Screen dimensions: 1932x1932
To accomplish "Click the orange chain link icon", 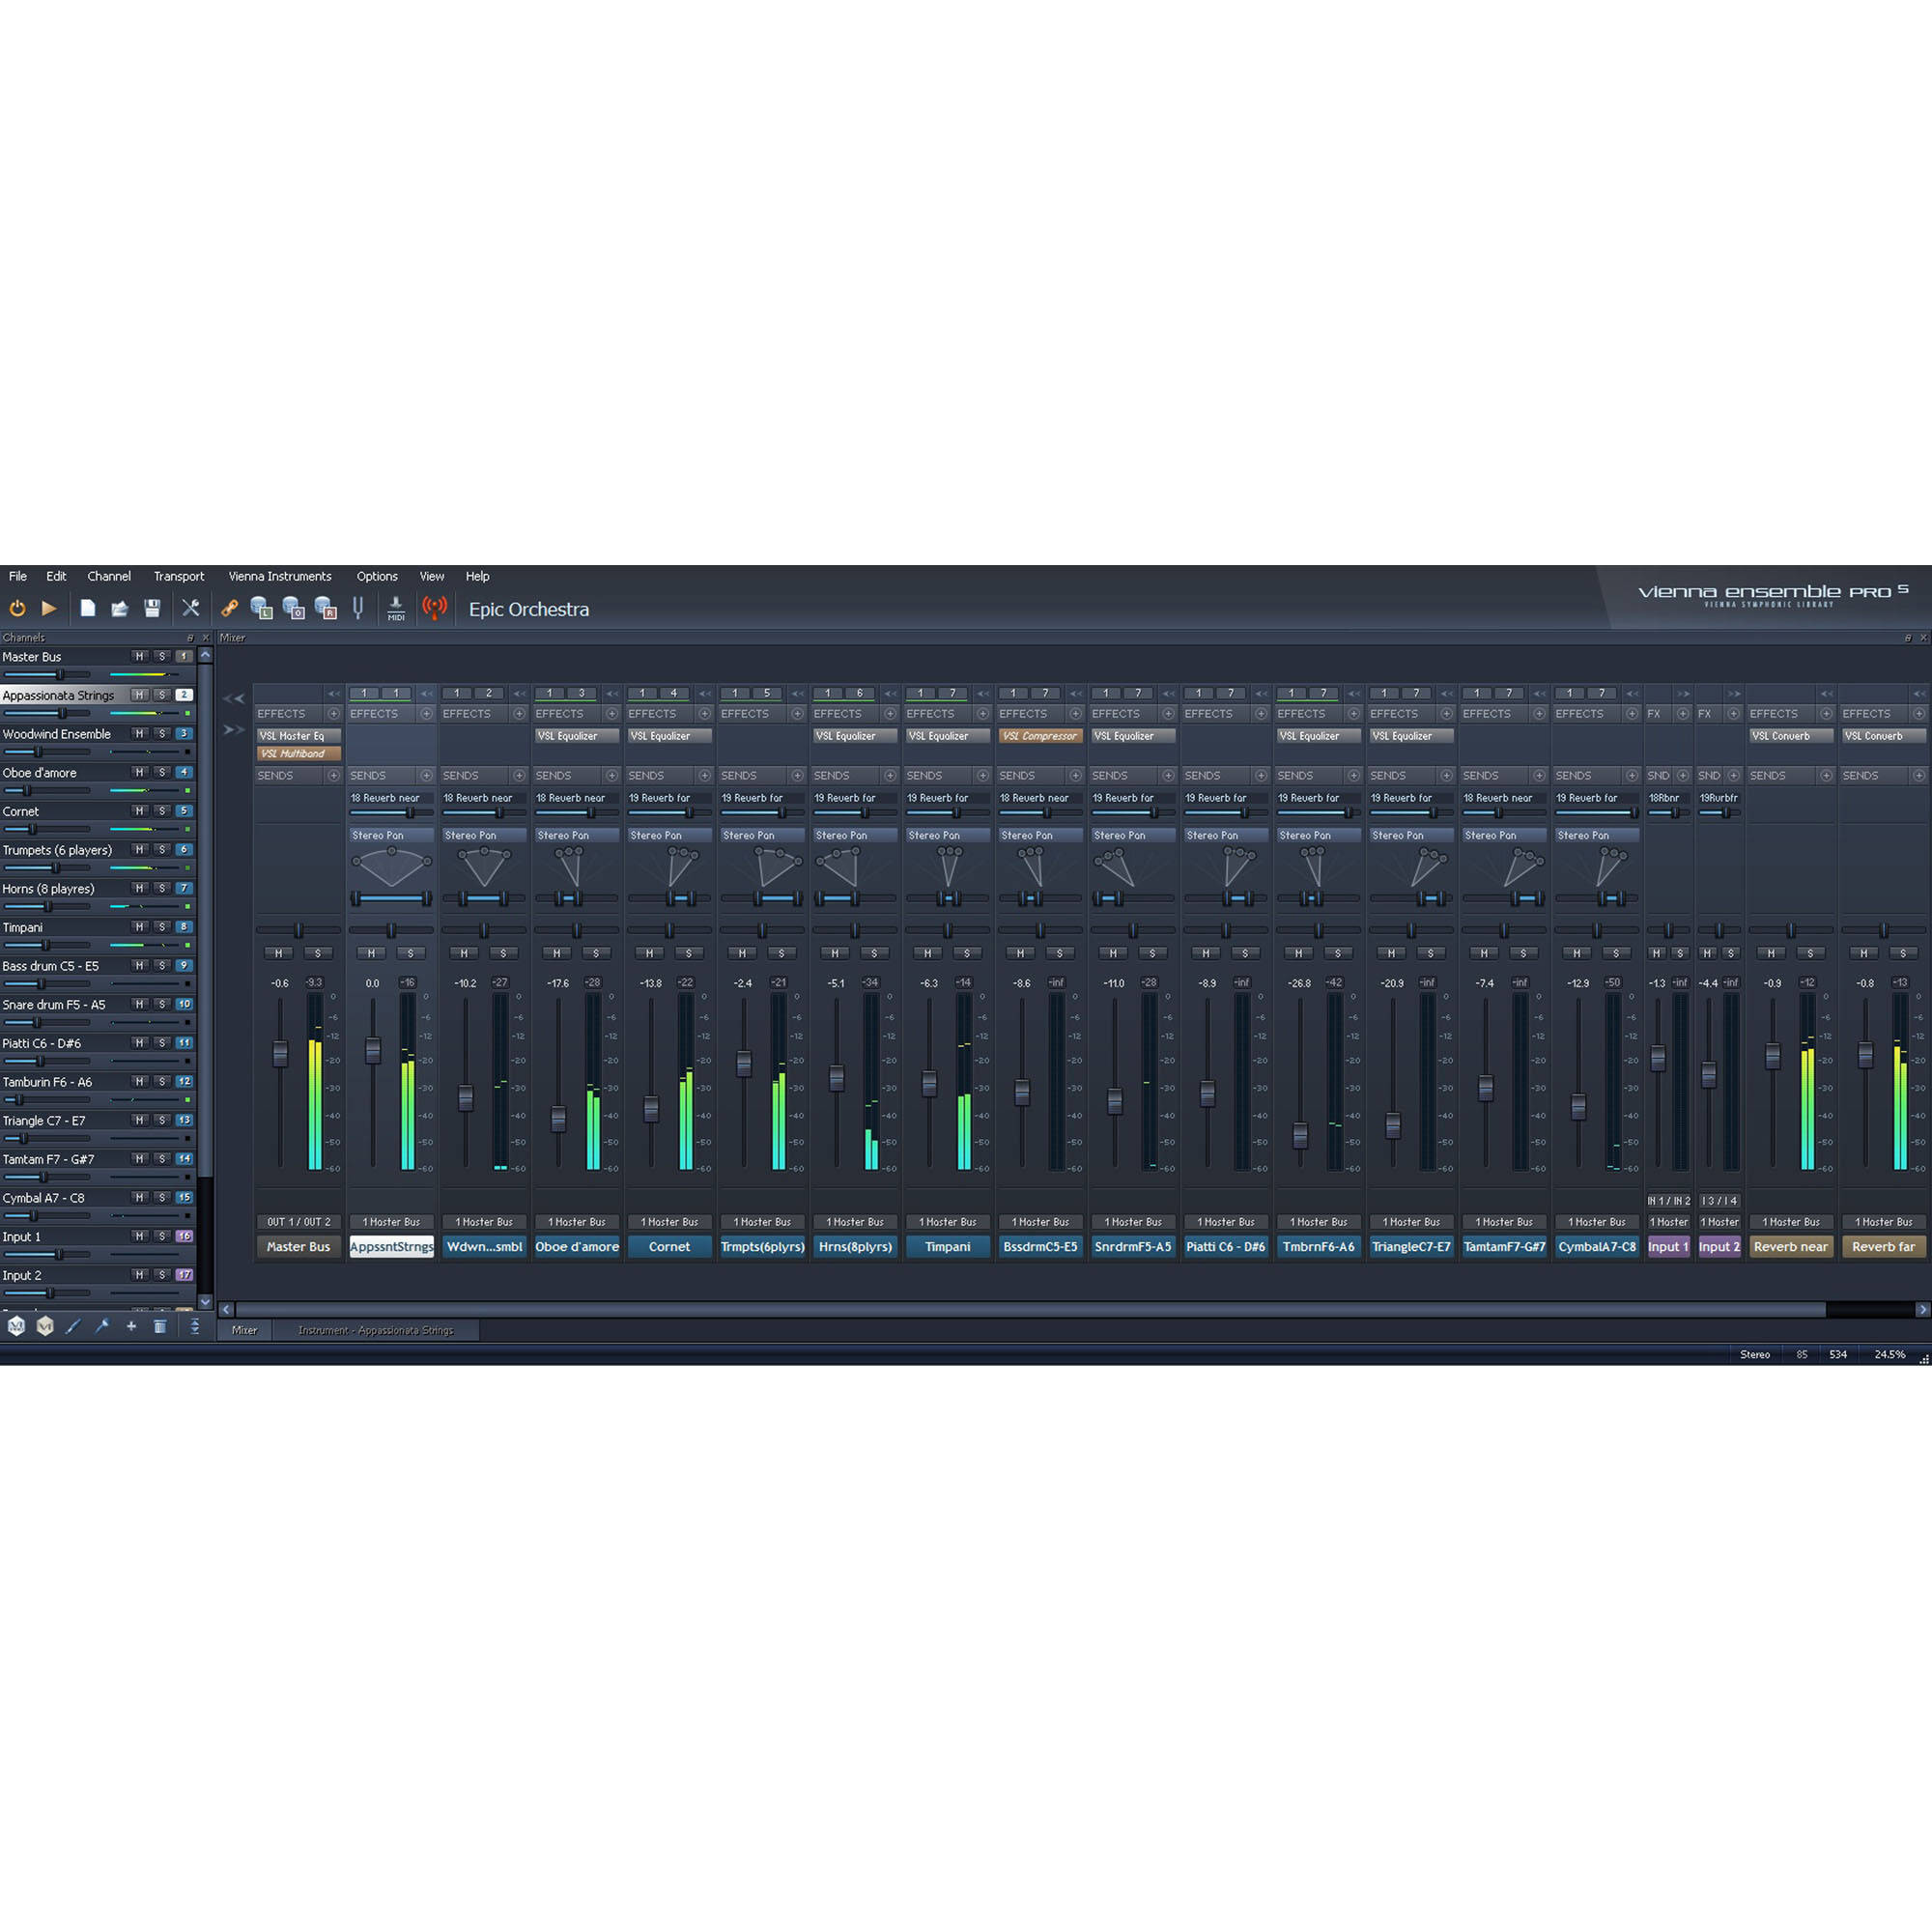I will (x=229, y=608).
